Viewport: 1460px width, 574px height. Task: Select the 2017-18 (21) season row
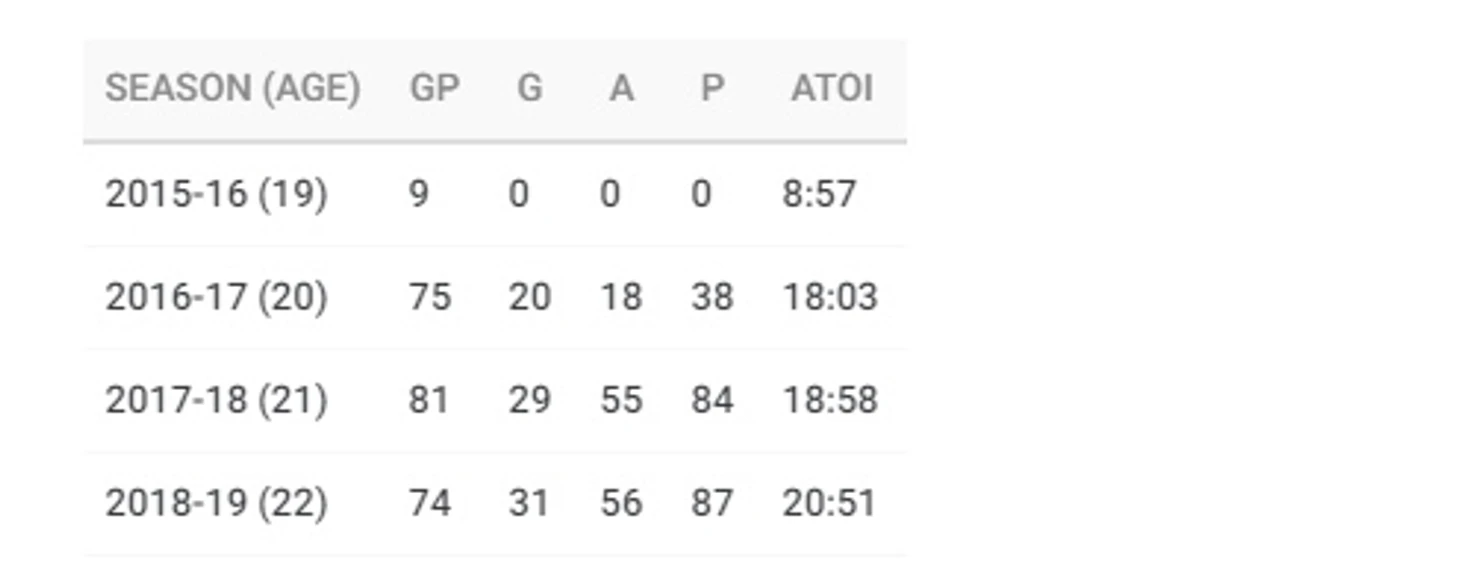click(x=495, y=401)
